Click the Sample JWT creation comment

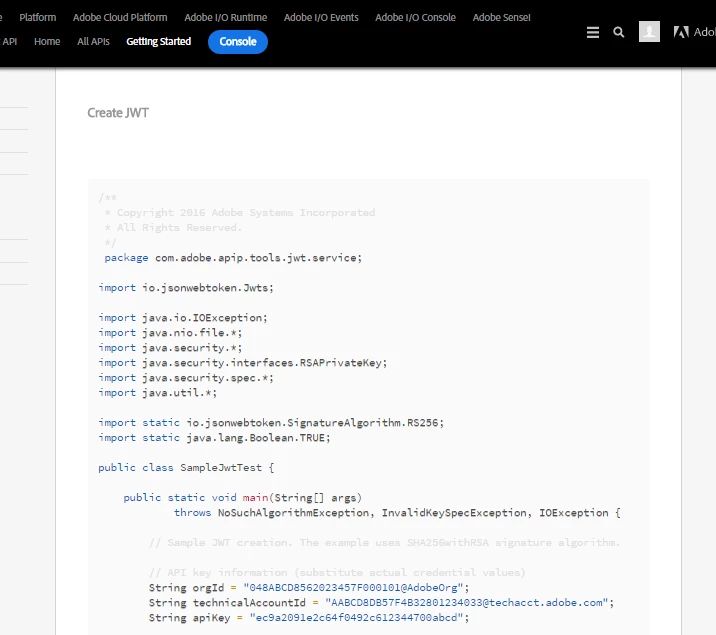click(x=384, y=542)
